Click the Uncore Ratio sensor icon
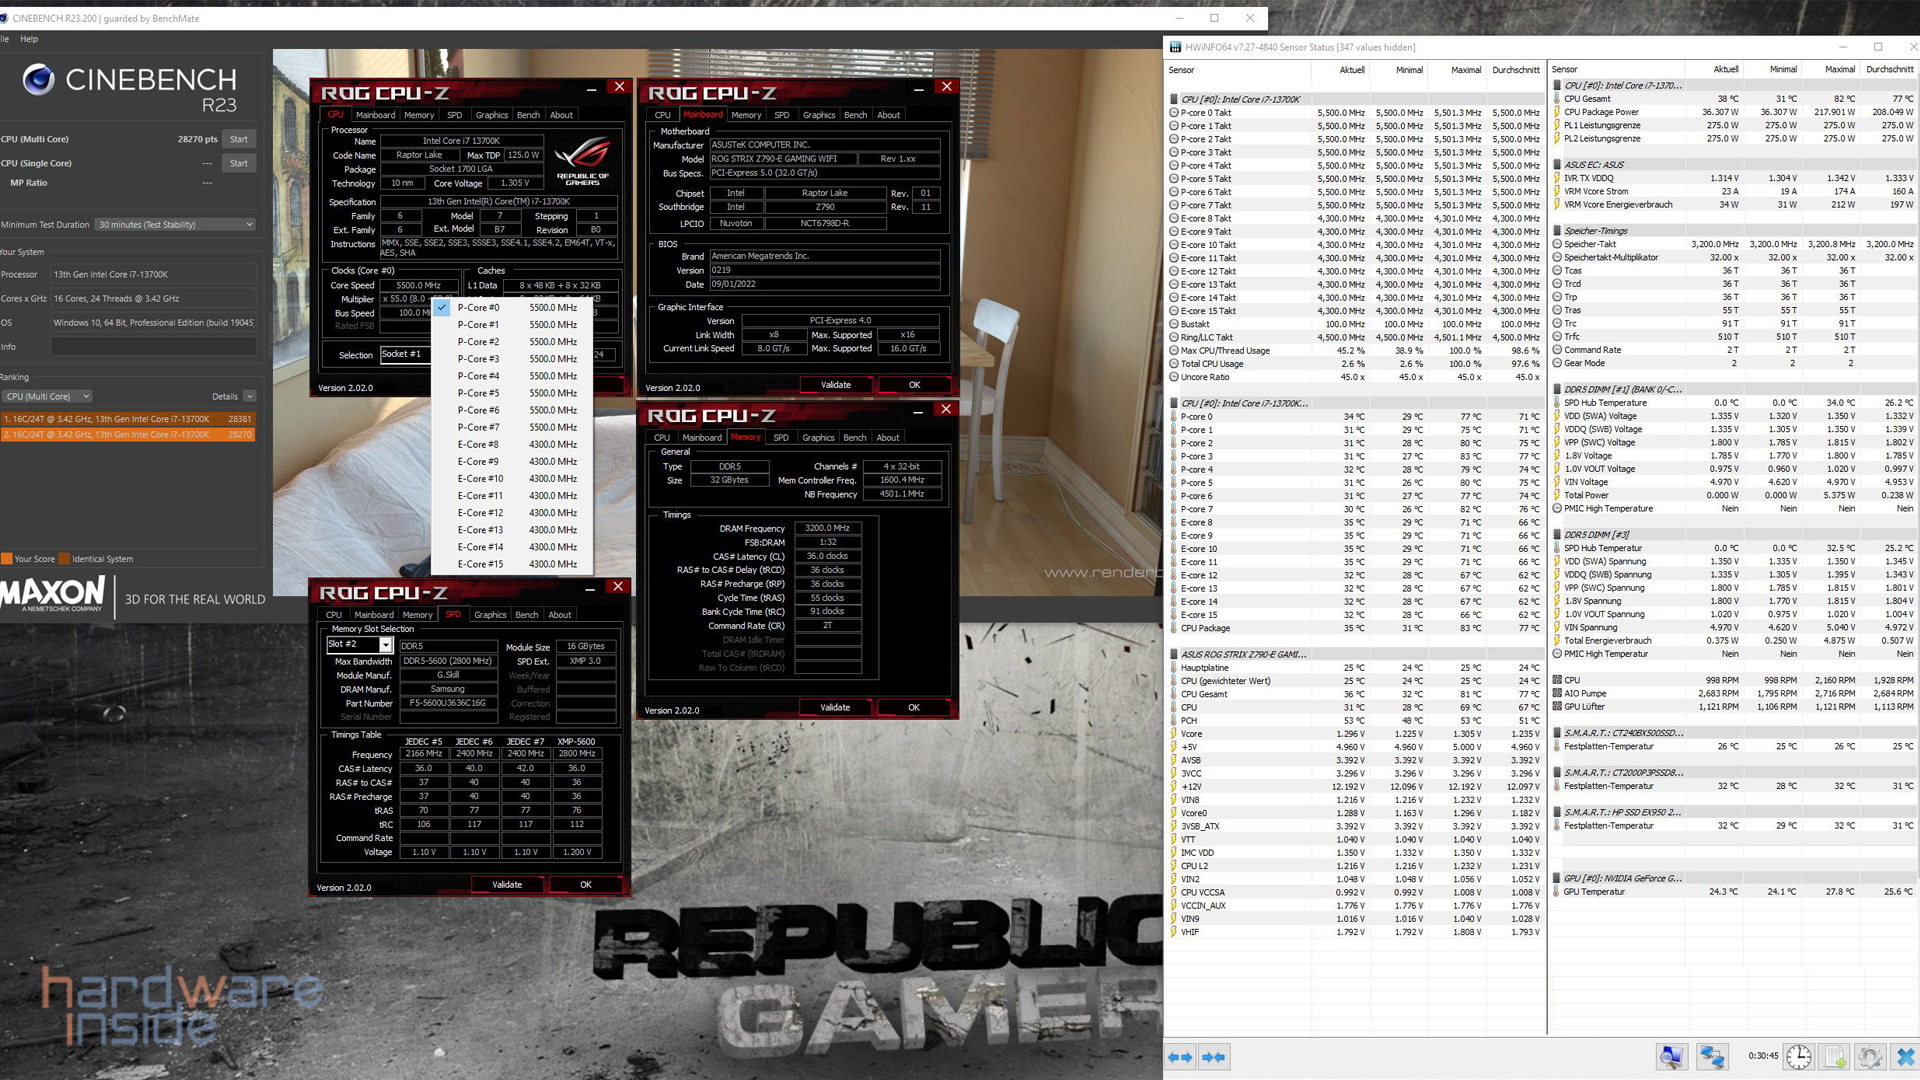 click(x=1173, y=377)
